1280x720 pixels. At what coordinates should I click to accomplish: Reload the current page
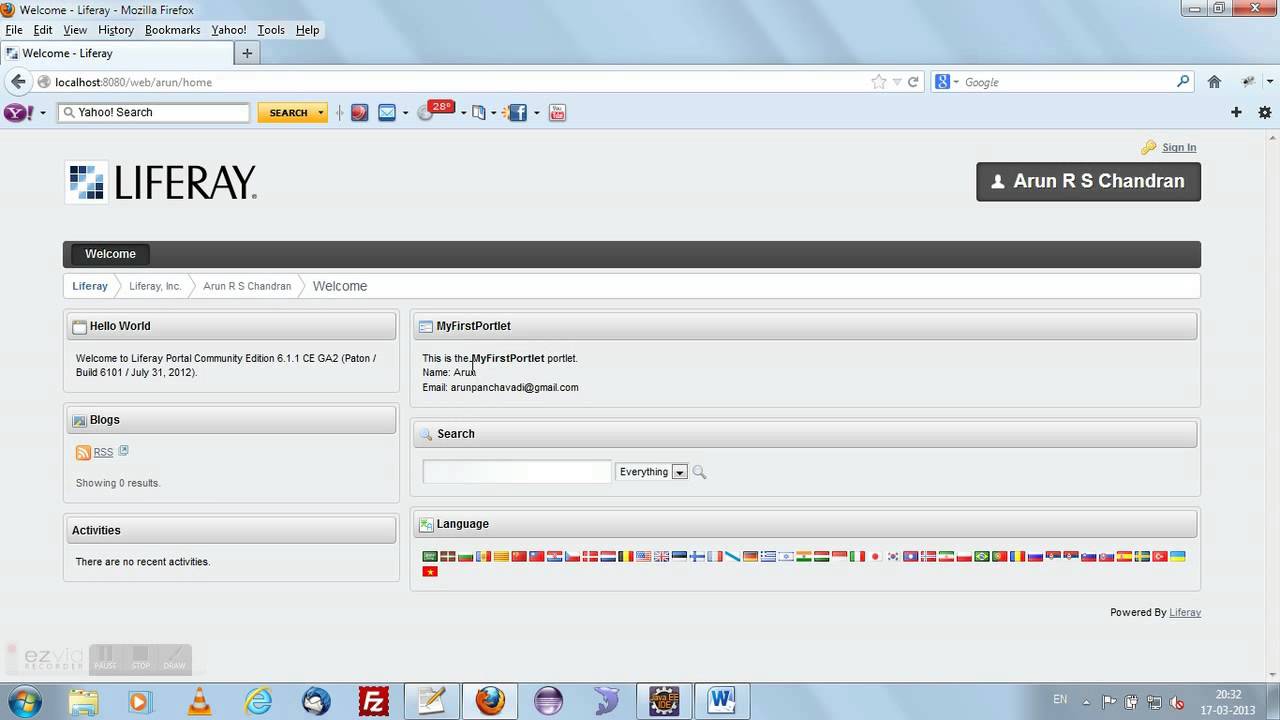pos(913,82)
